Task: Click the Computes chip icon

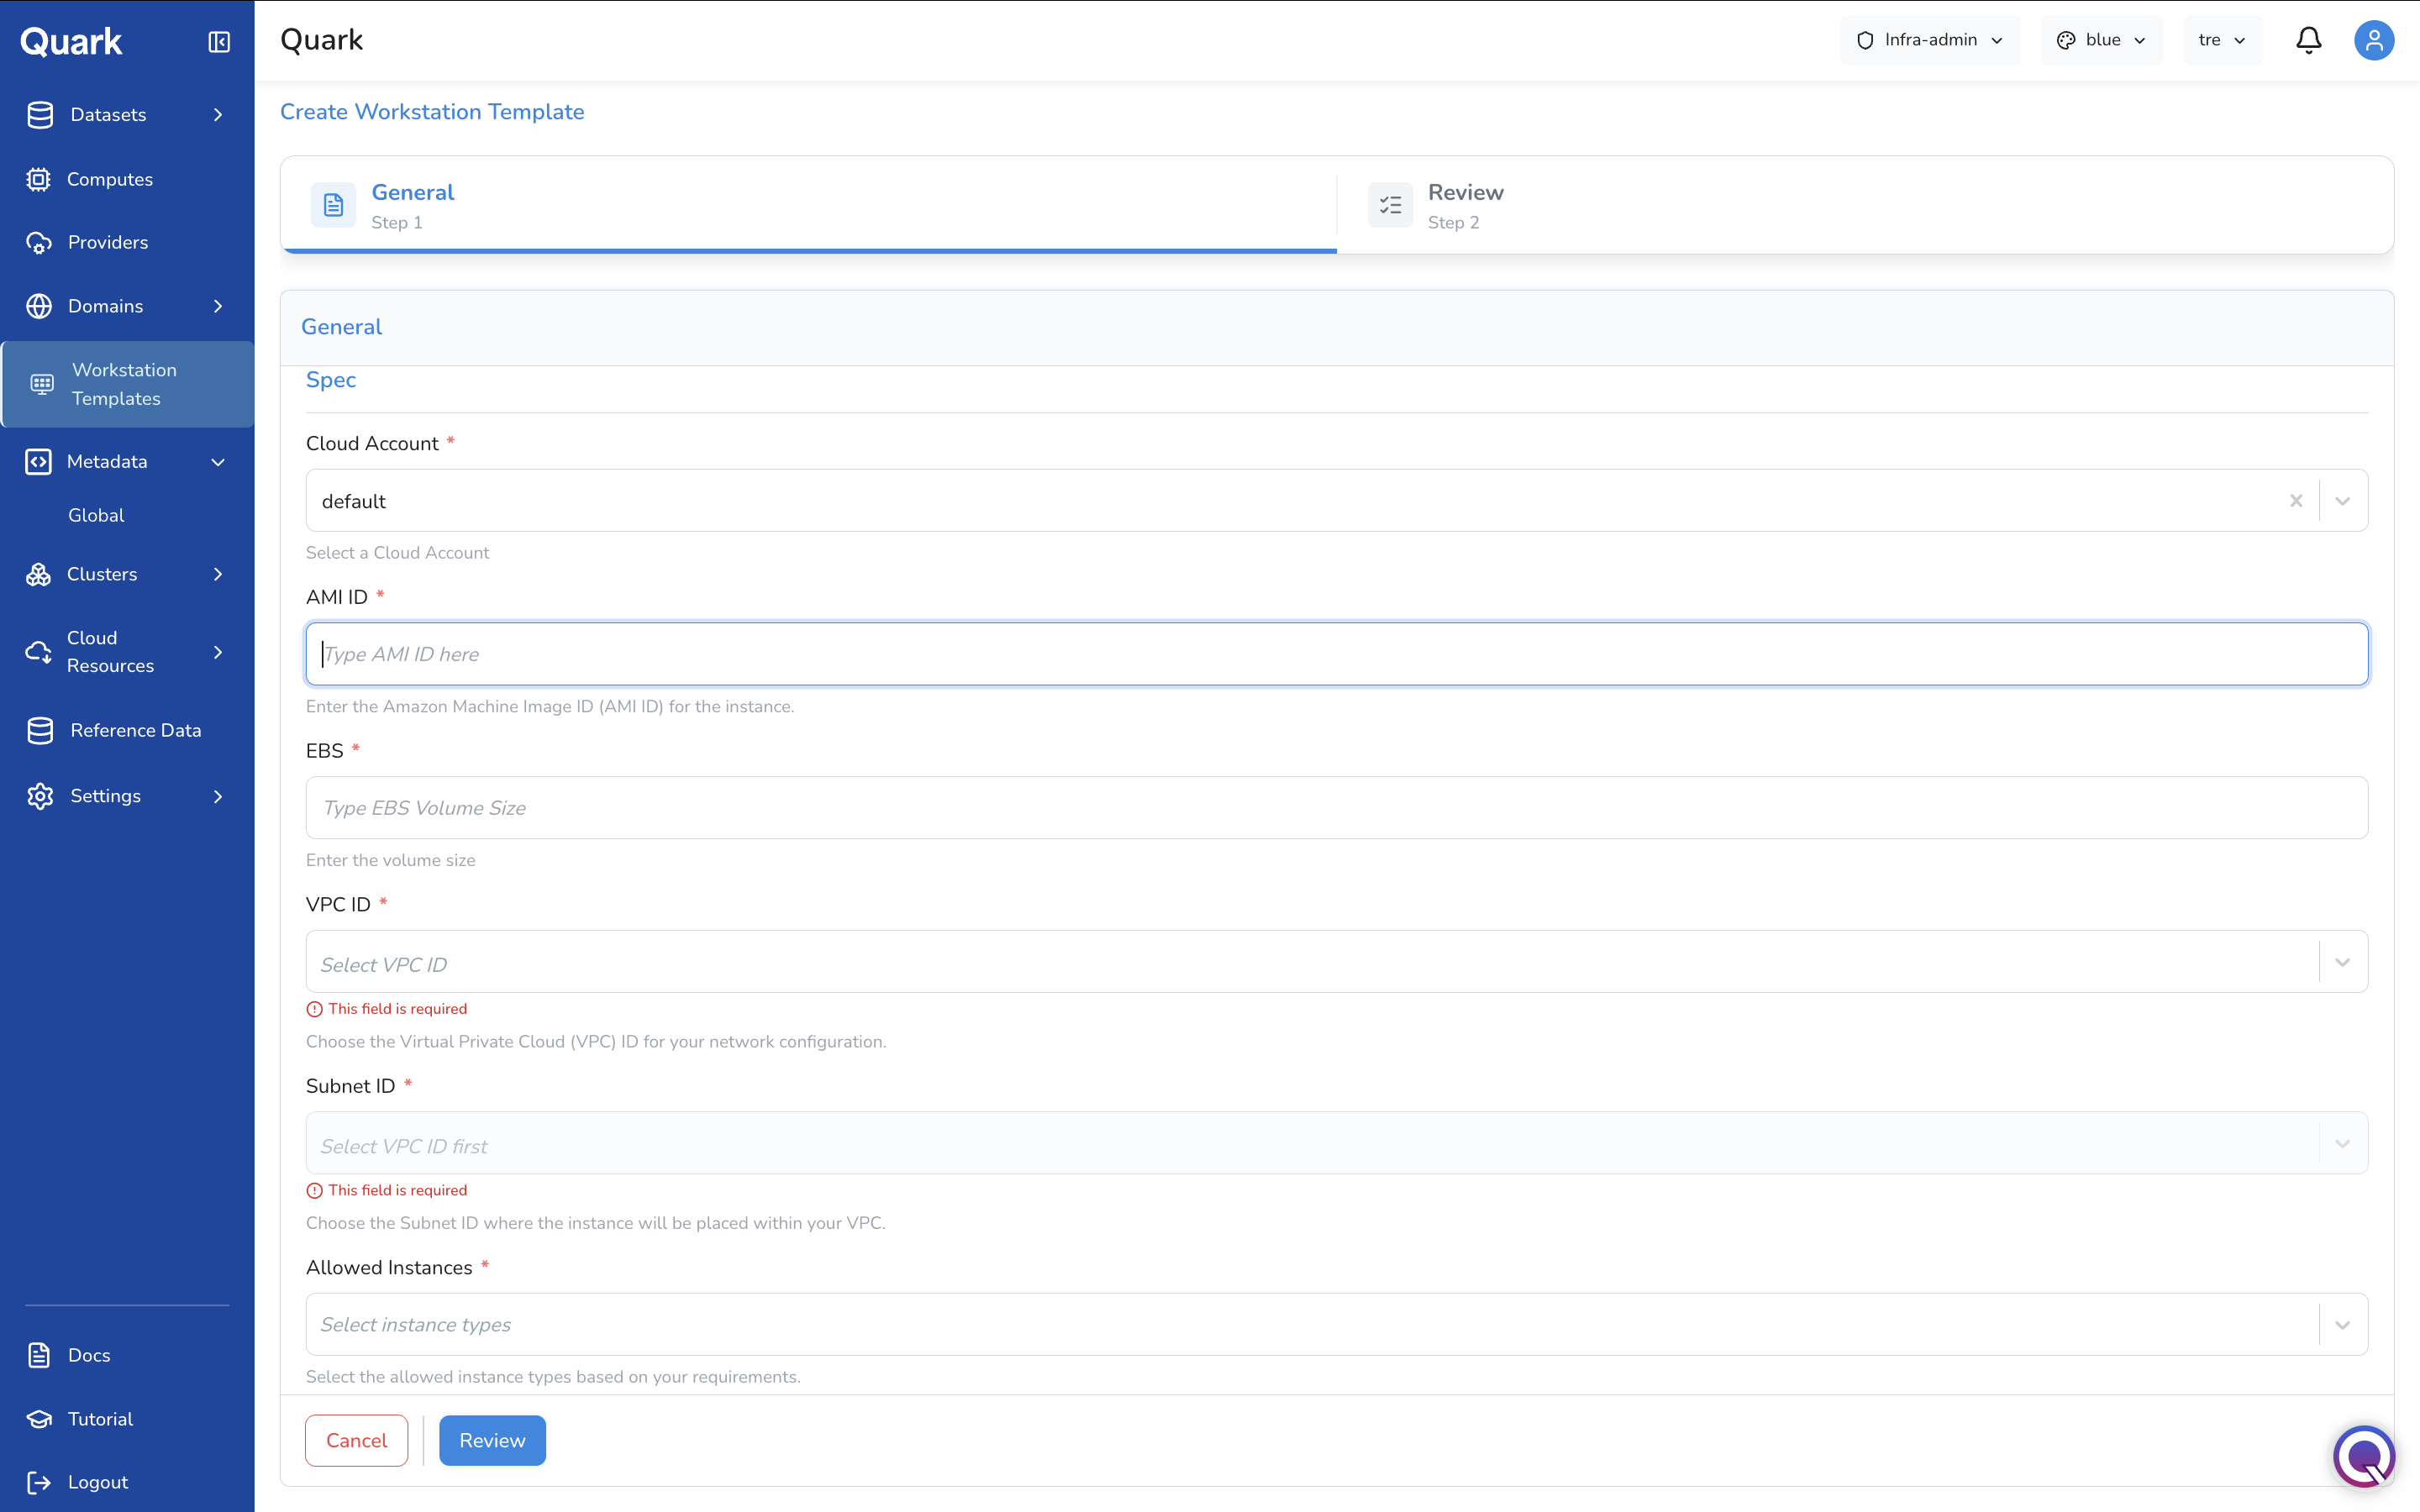Action: point(38,179)
